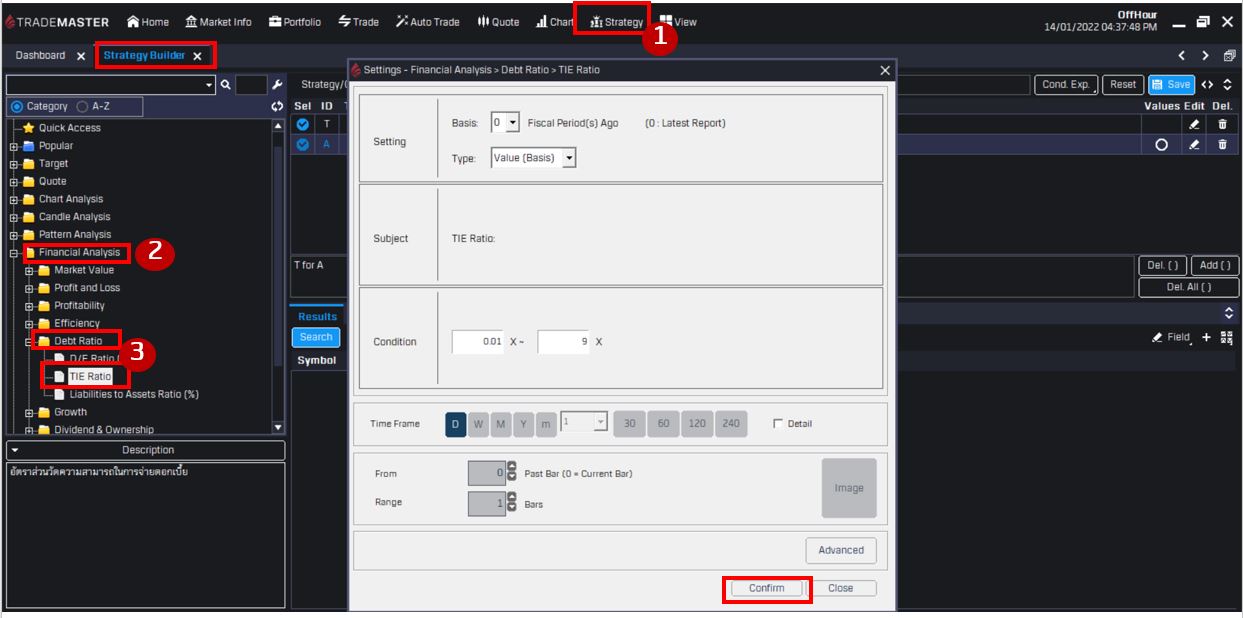Image resolution: width=1243 pixels, height=618 pixels.
Task: Enable the Detail checkbox
Action: pyautogui.click(x=778, y=424)
